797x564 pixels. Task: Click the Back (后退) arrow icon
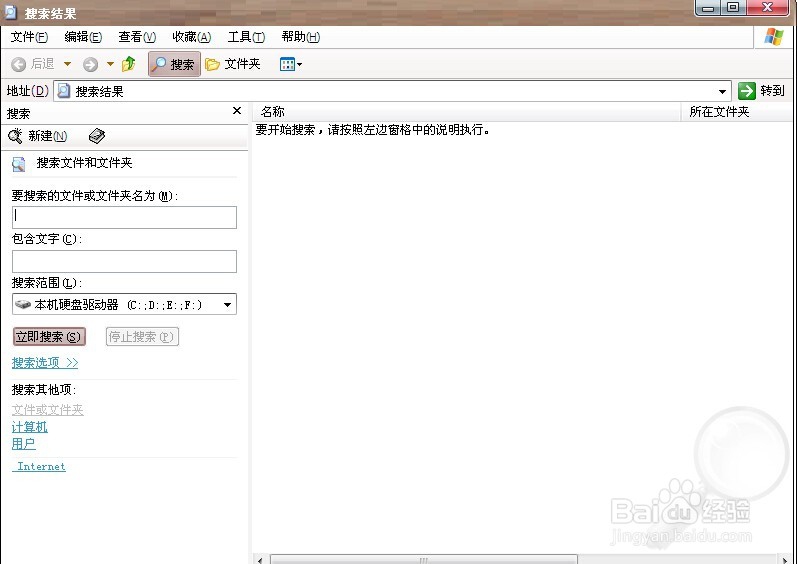point(18,65)
